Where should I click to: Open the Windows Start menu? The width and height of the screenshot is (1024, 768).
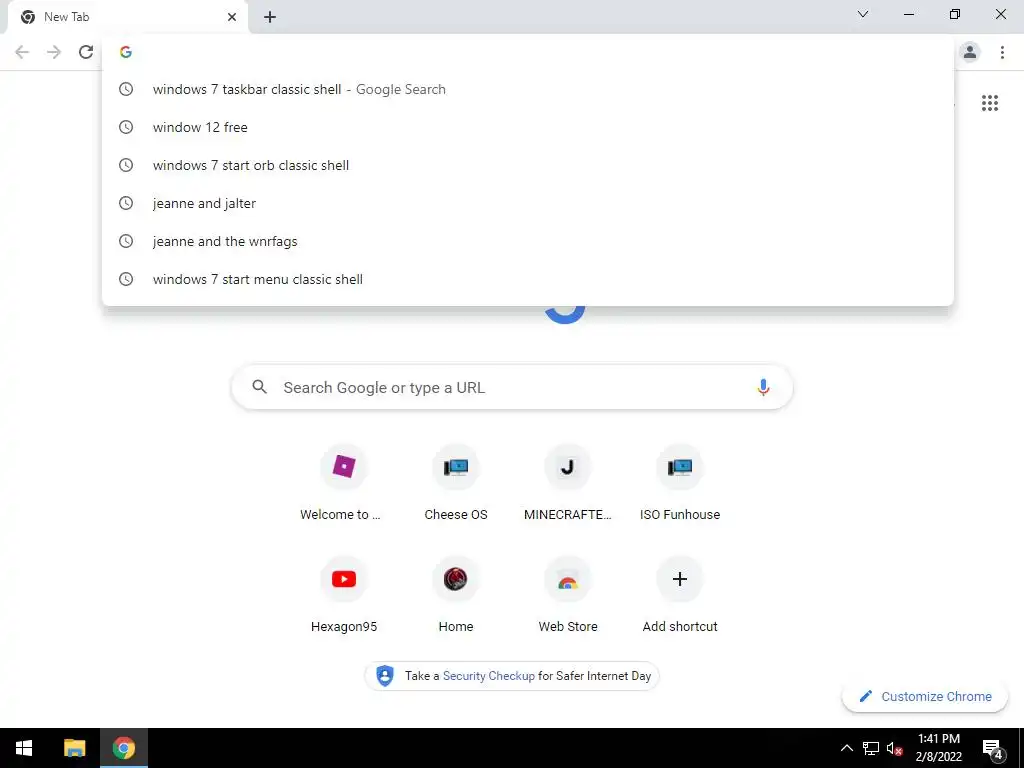coord(24,748)
